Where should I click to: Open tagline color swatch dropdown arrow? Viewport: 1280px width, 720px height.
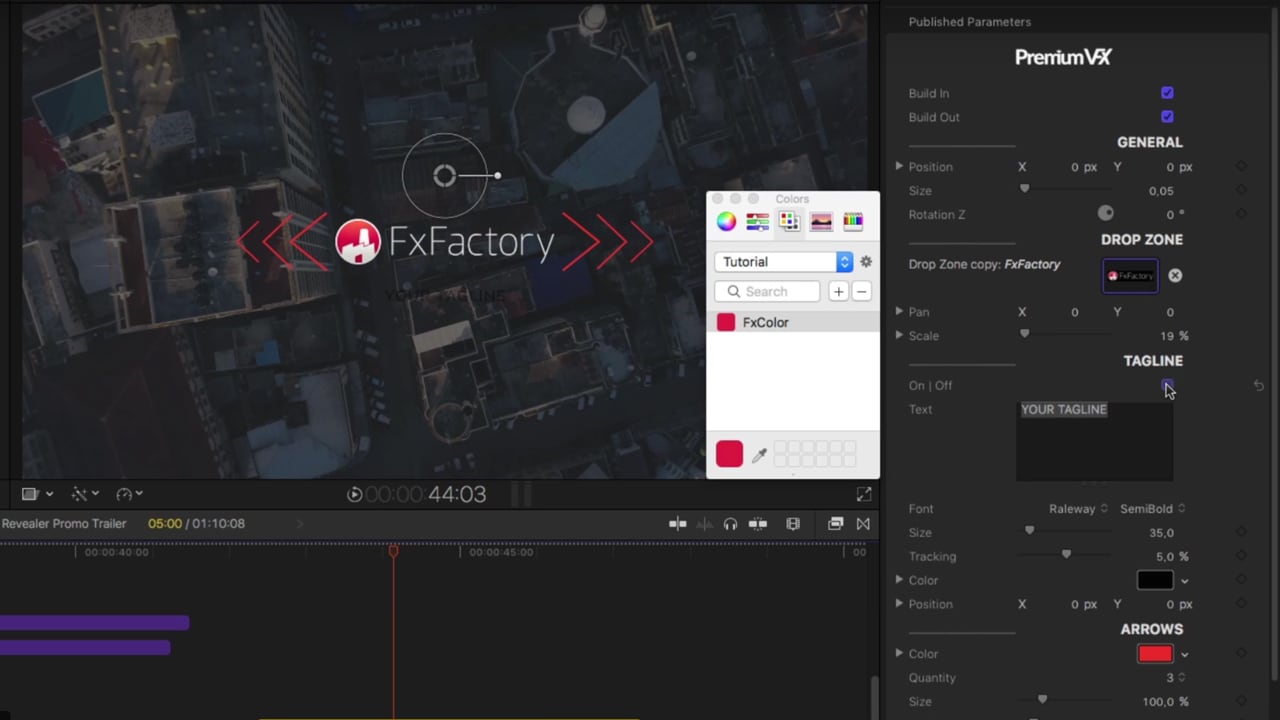coord(1185,581)
